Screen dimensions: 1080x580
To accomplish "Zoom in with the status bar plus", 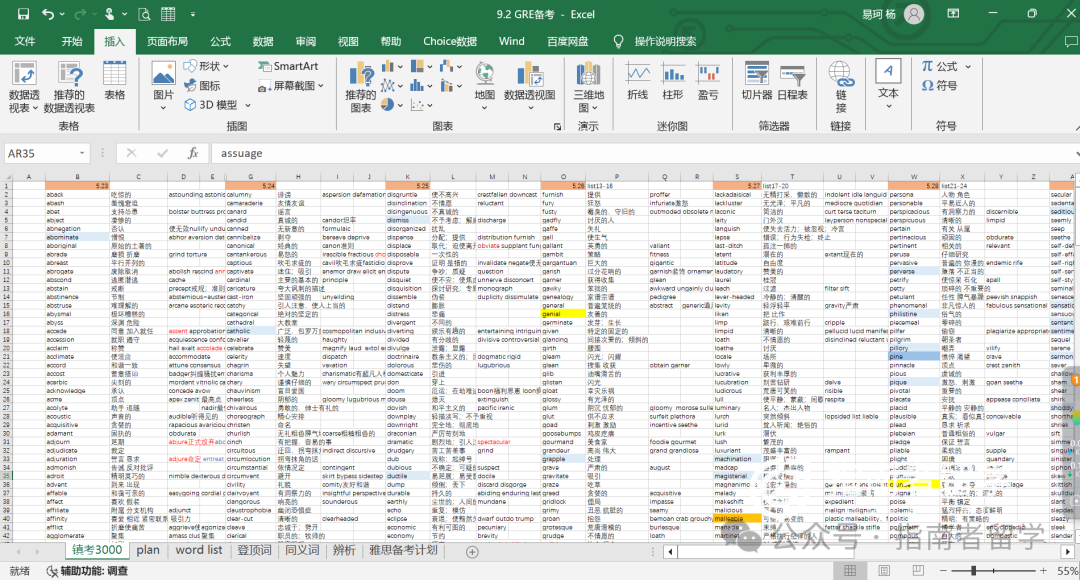I will coord(1043,571).
